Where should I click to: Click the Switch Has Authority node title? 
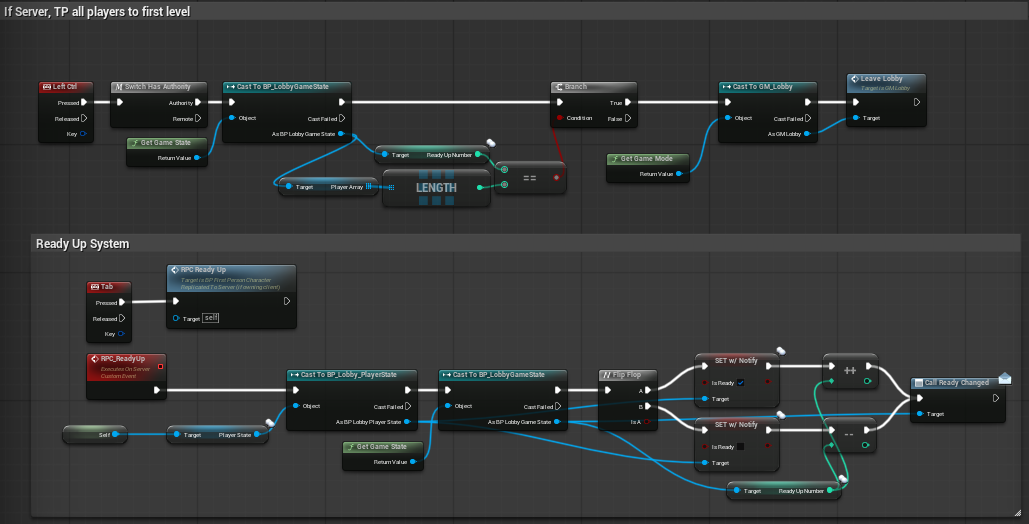click(158, 87)
